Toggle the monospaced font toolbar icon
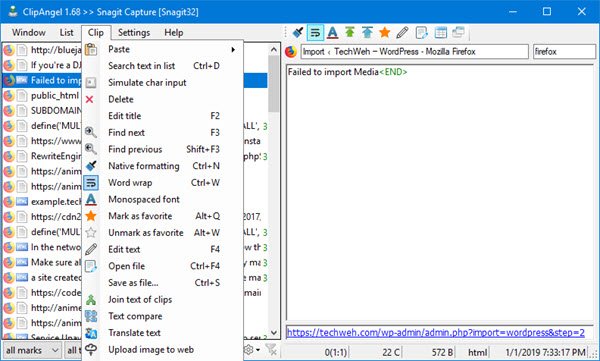The width and height of the screenshot is (600, 361). tap(333, 33)
